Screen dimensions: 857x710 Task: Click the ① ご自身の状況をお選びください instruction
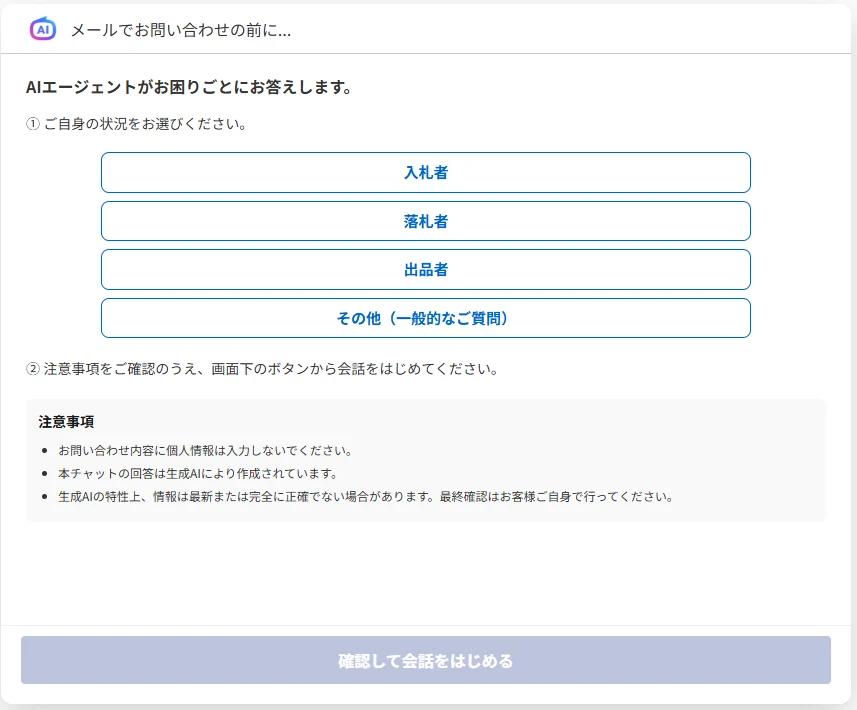pyautogui.click(x=136, y=124)
